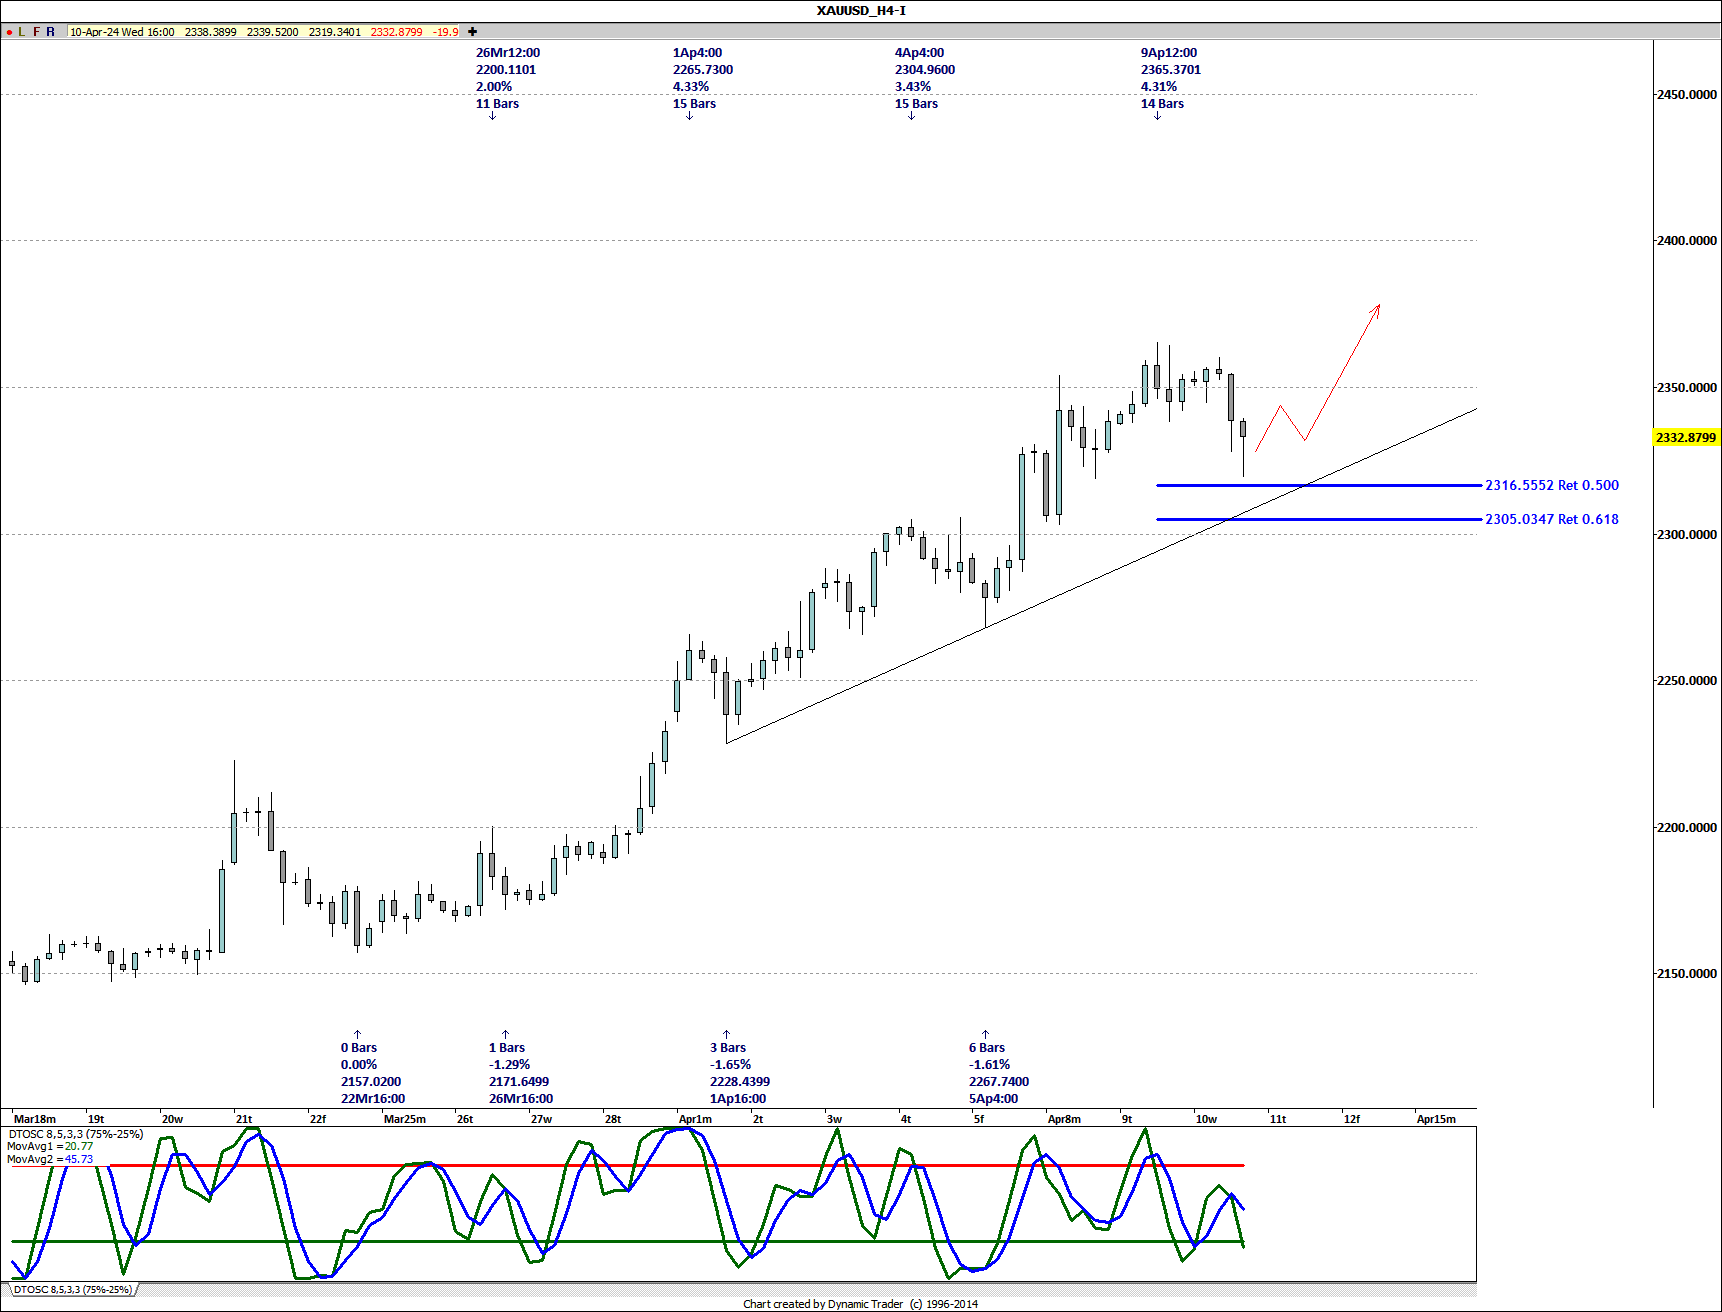The width and height of the screenshot is (1722, 1312).
Task: Click the 2250.0000 price axis label
Action: pyautogui.click(x=1687, y=681)
